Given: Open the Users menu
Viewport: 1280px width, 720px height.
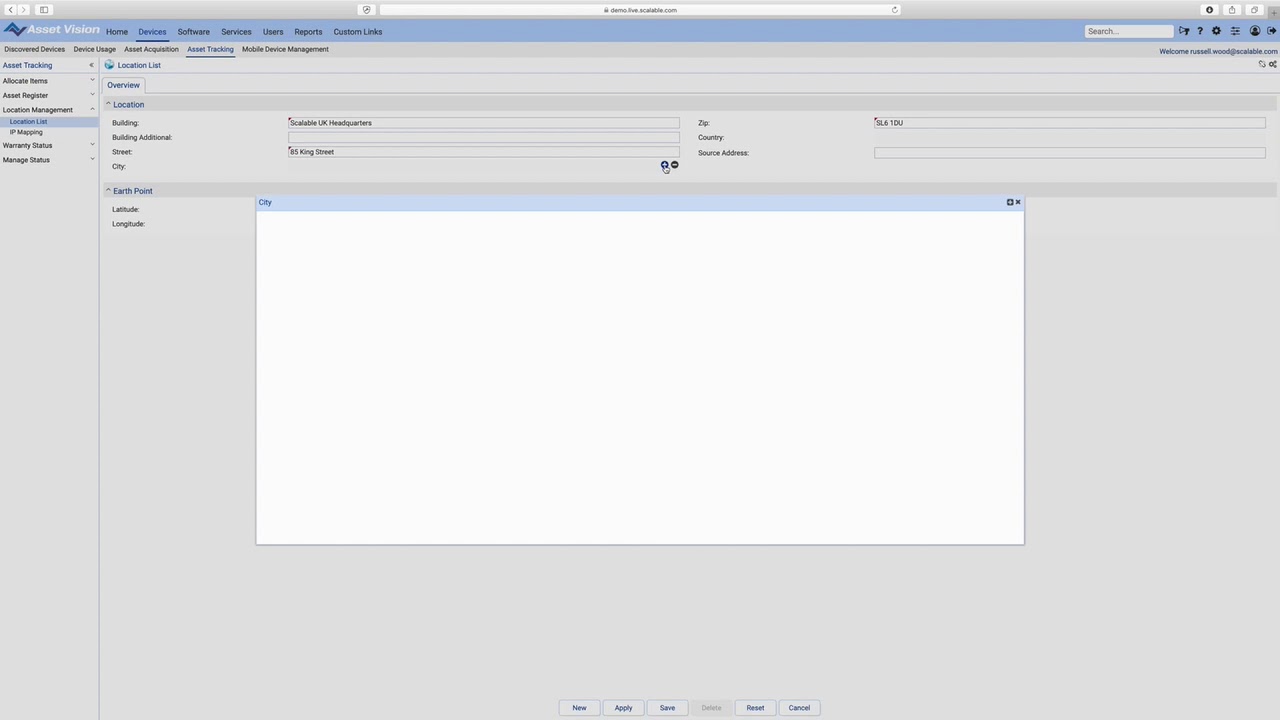Looking at the screenshot, I should pyautogui.click(x=273, y=32).
